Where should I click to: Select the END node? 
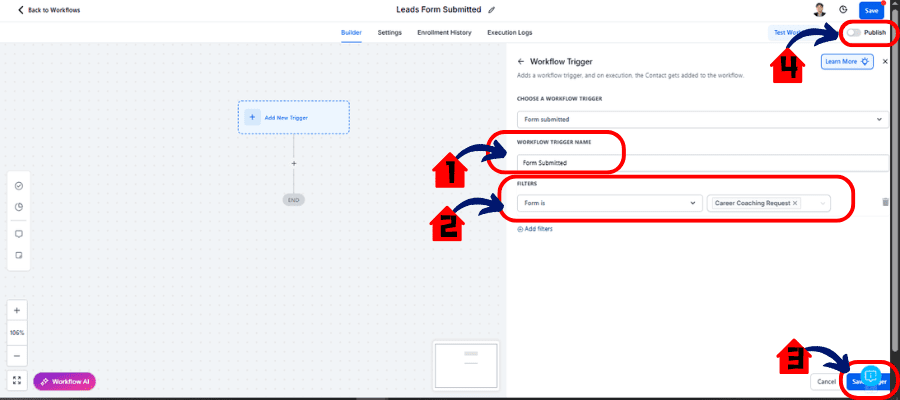point(293,200)
